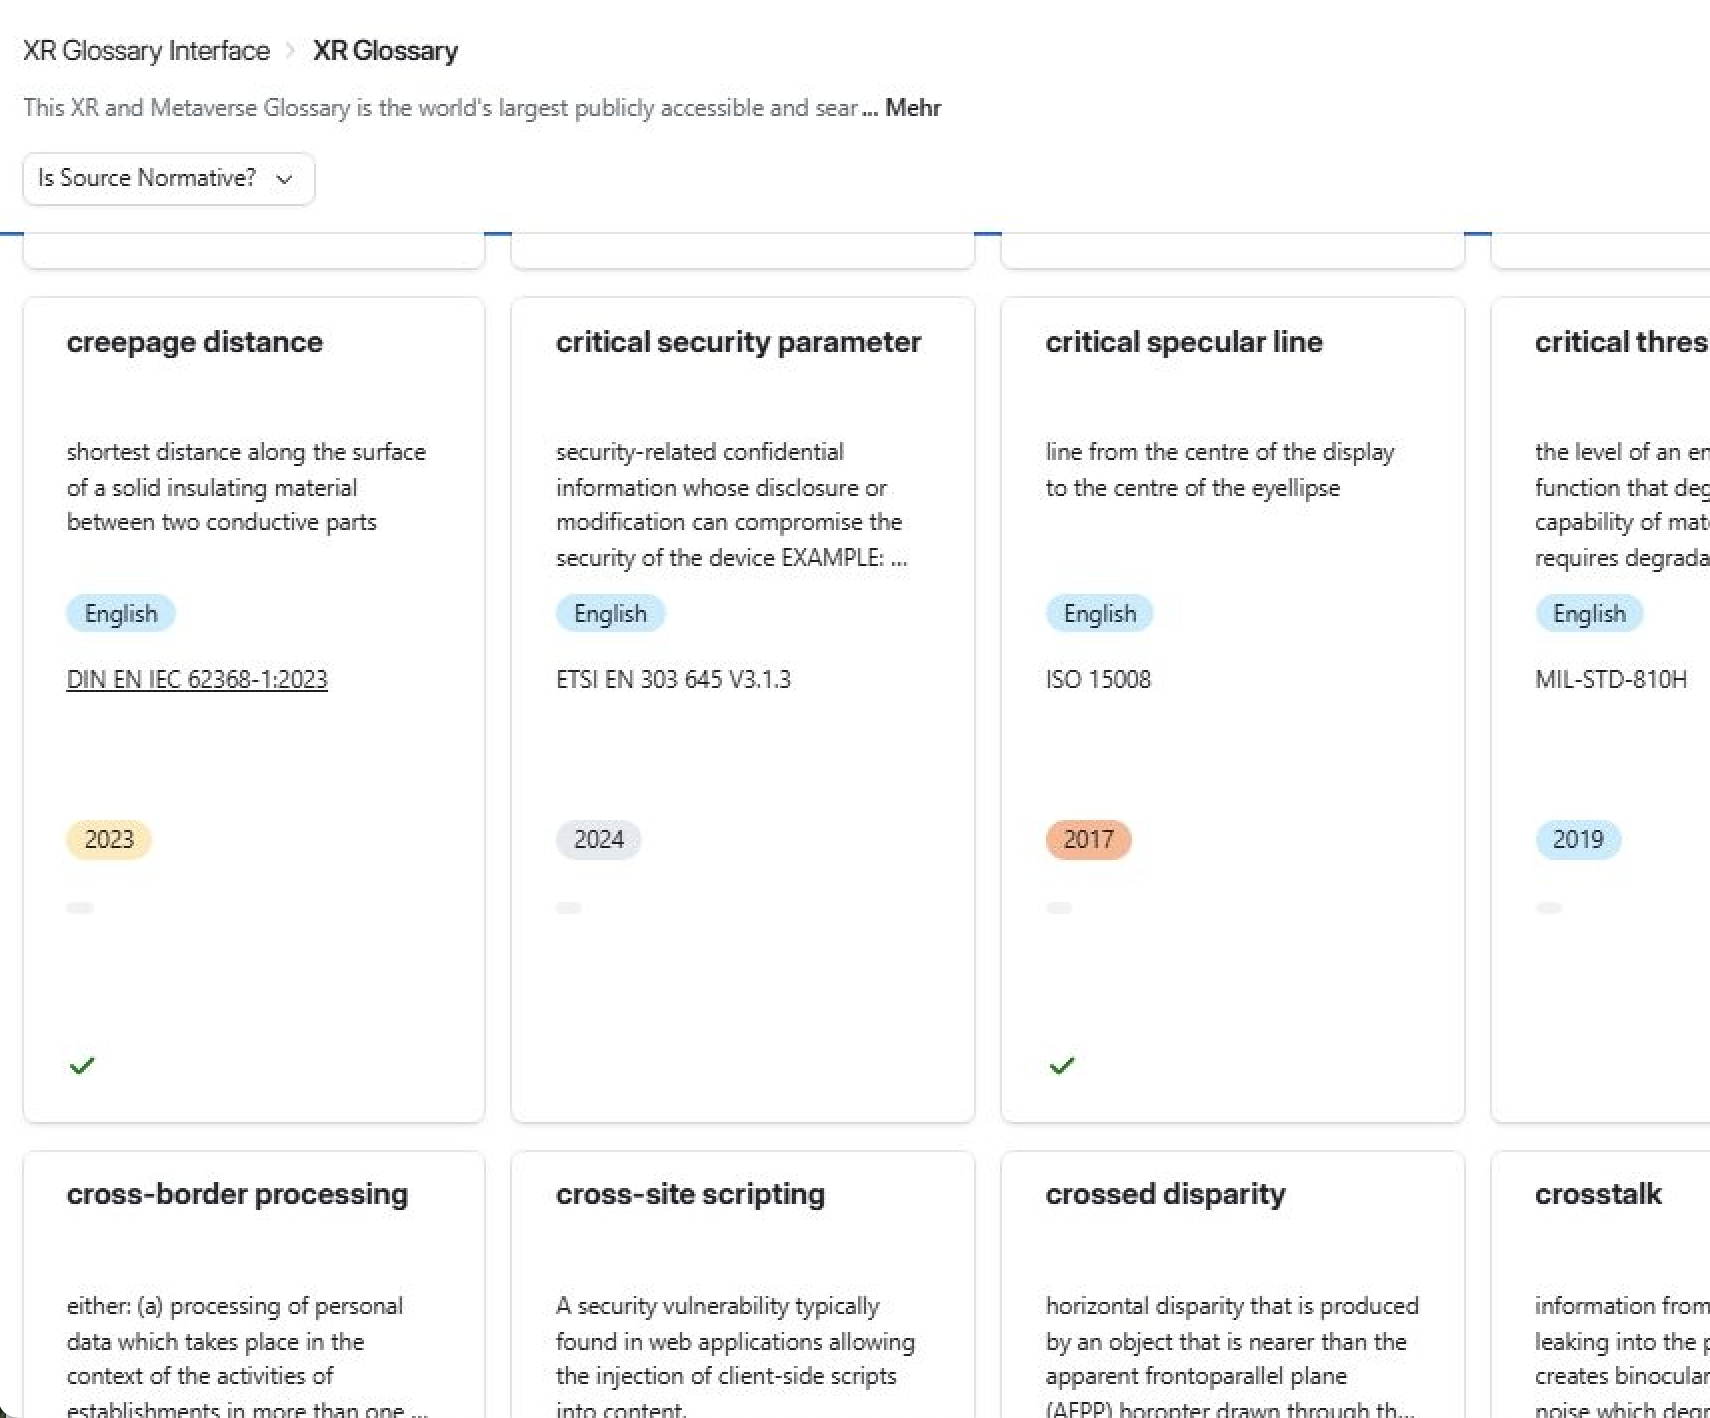Image resolution: width=1710 pixels, height=1418 pixels.
Task: Click the XR Glossary Interface breadcrumb
Action: point(146,50)
